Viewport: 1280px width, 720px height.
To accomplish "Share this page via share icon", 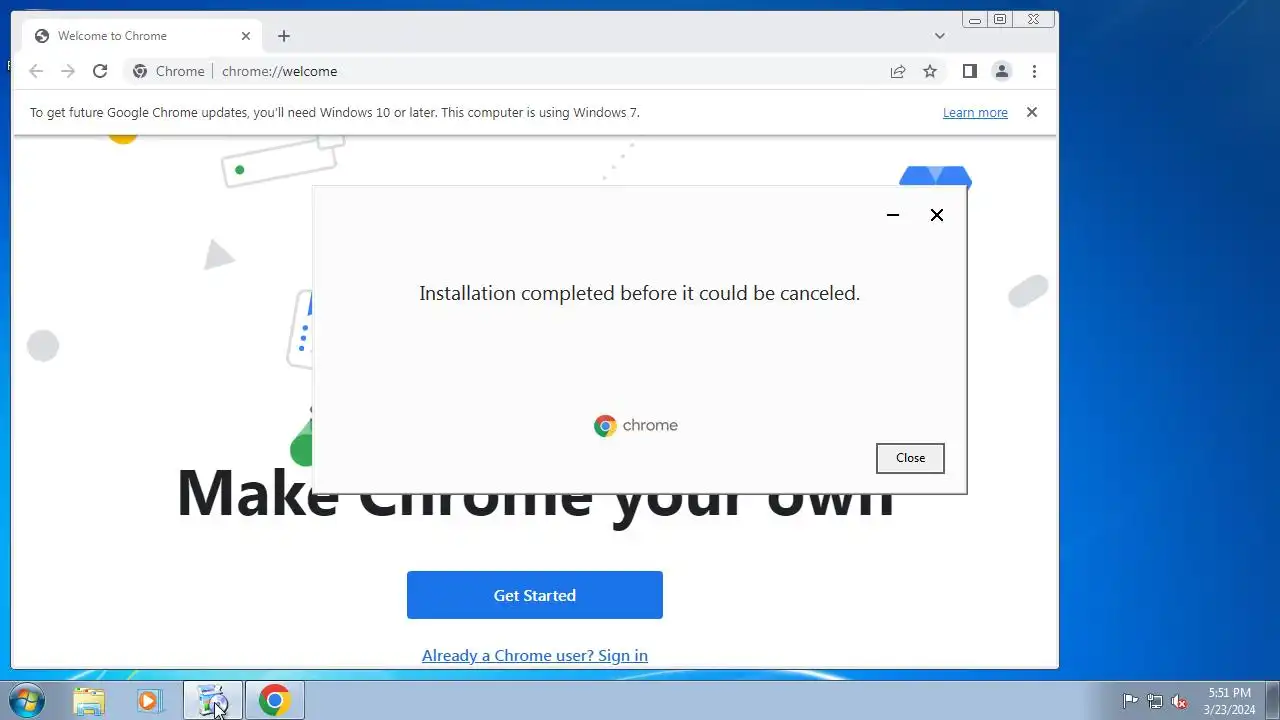I will [898, 71].
